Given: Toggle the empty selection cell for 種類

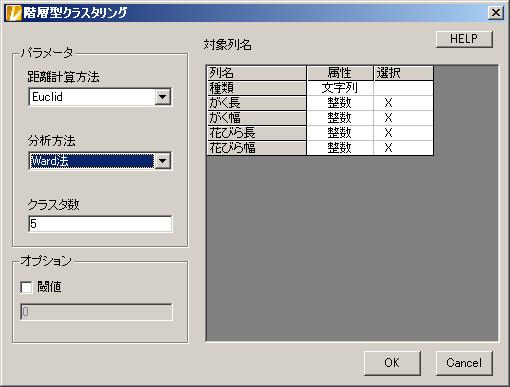Looking at the screenshot, I should click(x=404, y=88).
